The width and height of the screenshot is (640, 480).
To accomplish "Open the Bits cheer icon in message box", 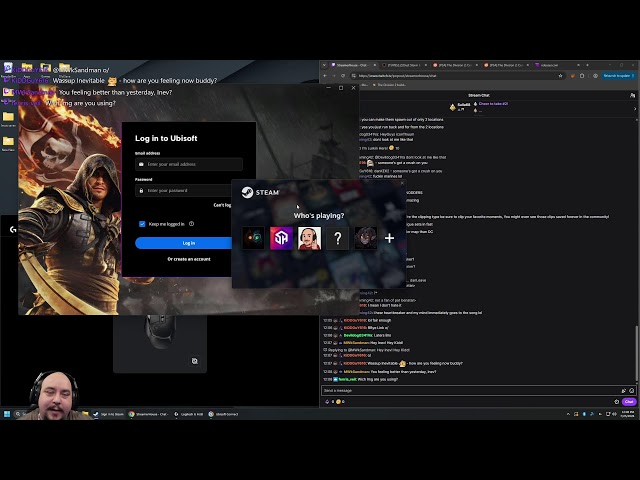I will point(623,391).
